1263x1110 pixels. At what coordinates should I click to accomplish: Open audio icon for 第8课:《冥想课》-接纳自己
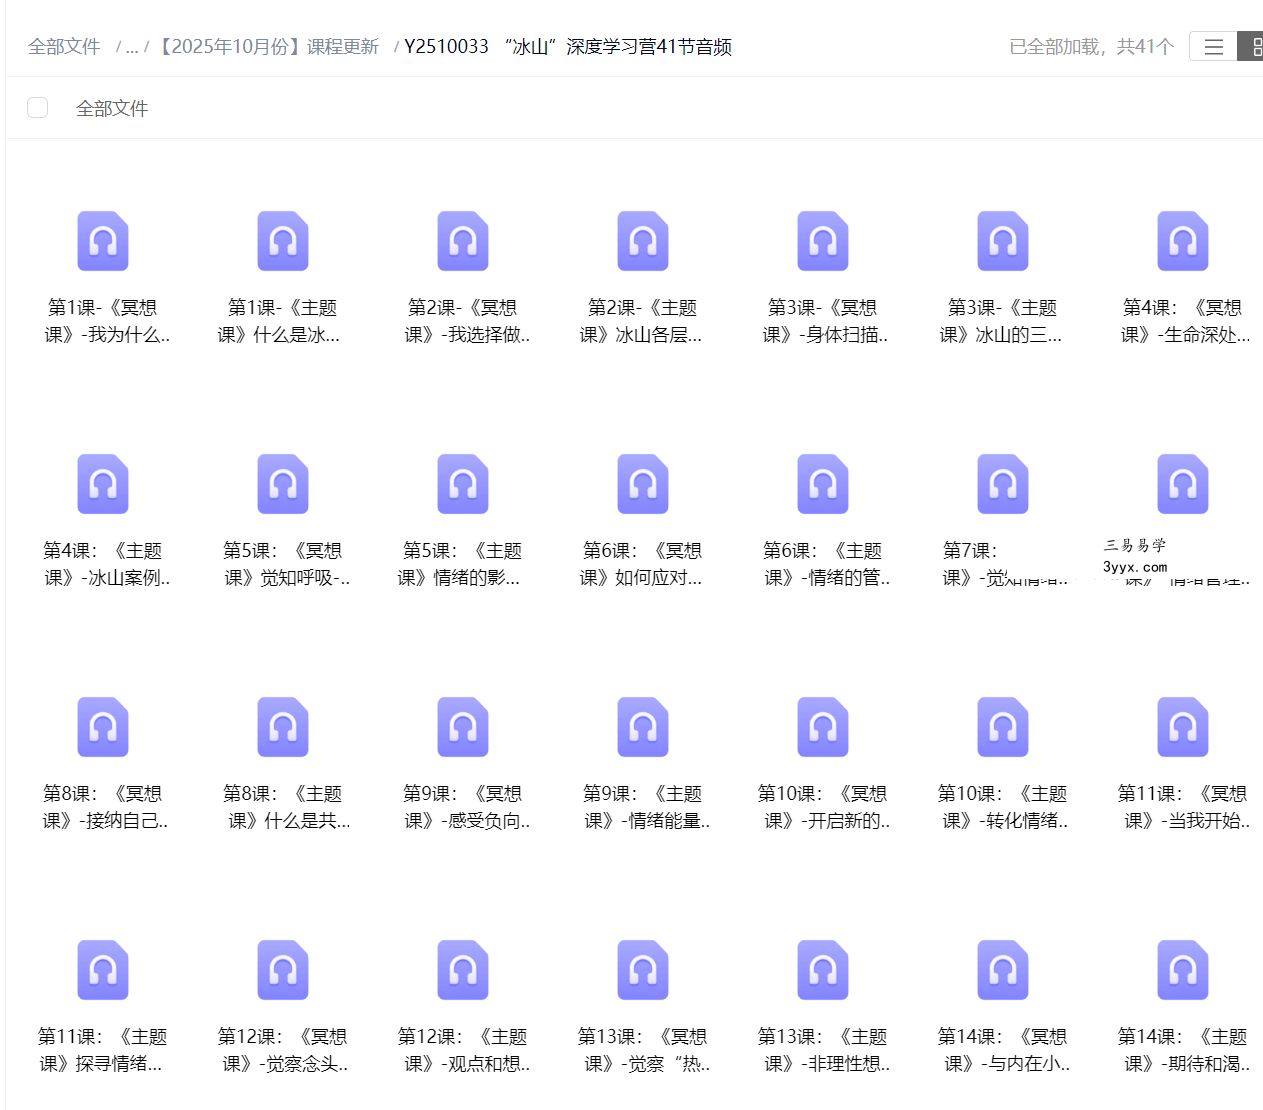pyautogui.click(x=103, y=727)
